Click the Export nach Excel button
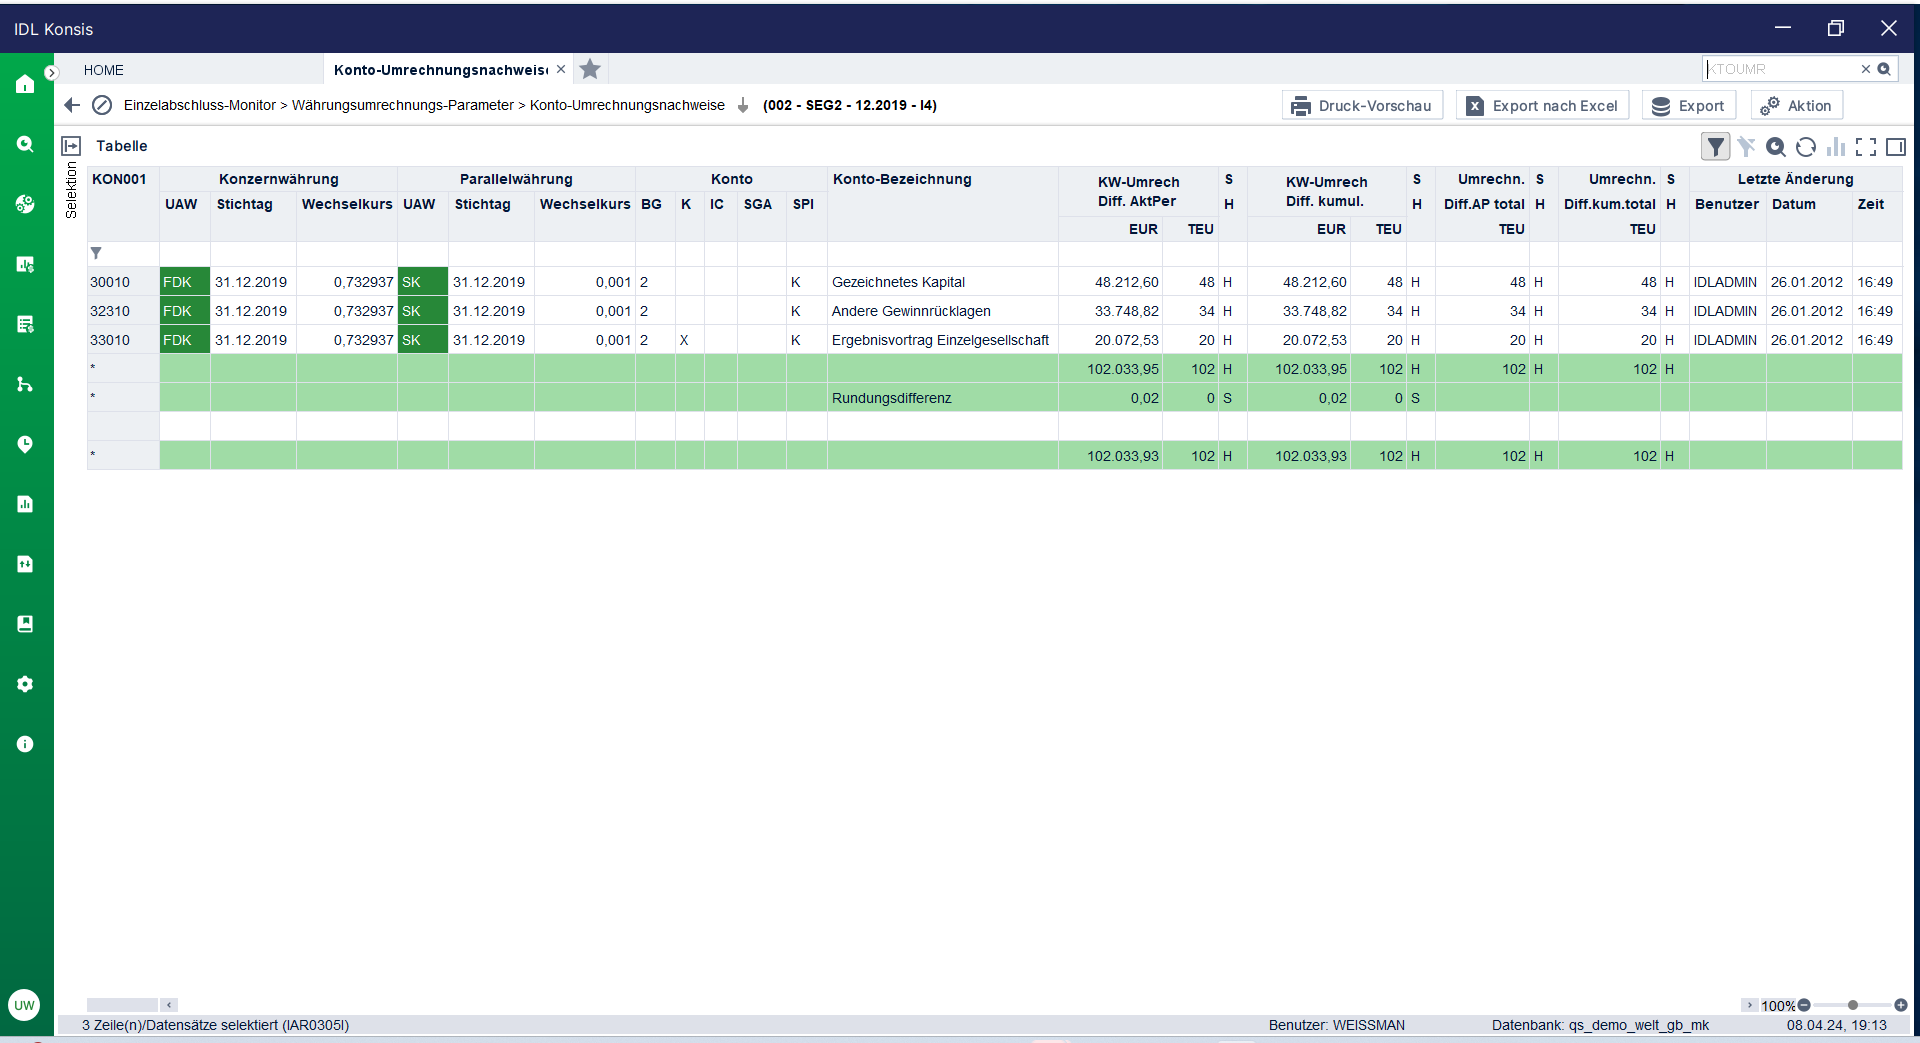 1542,106
